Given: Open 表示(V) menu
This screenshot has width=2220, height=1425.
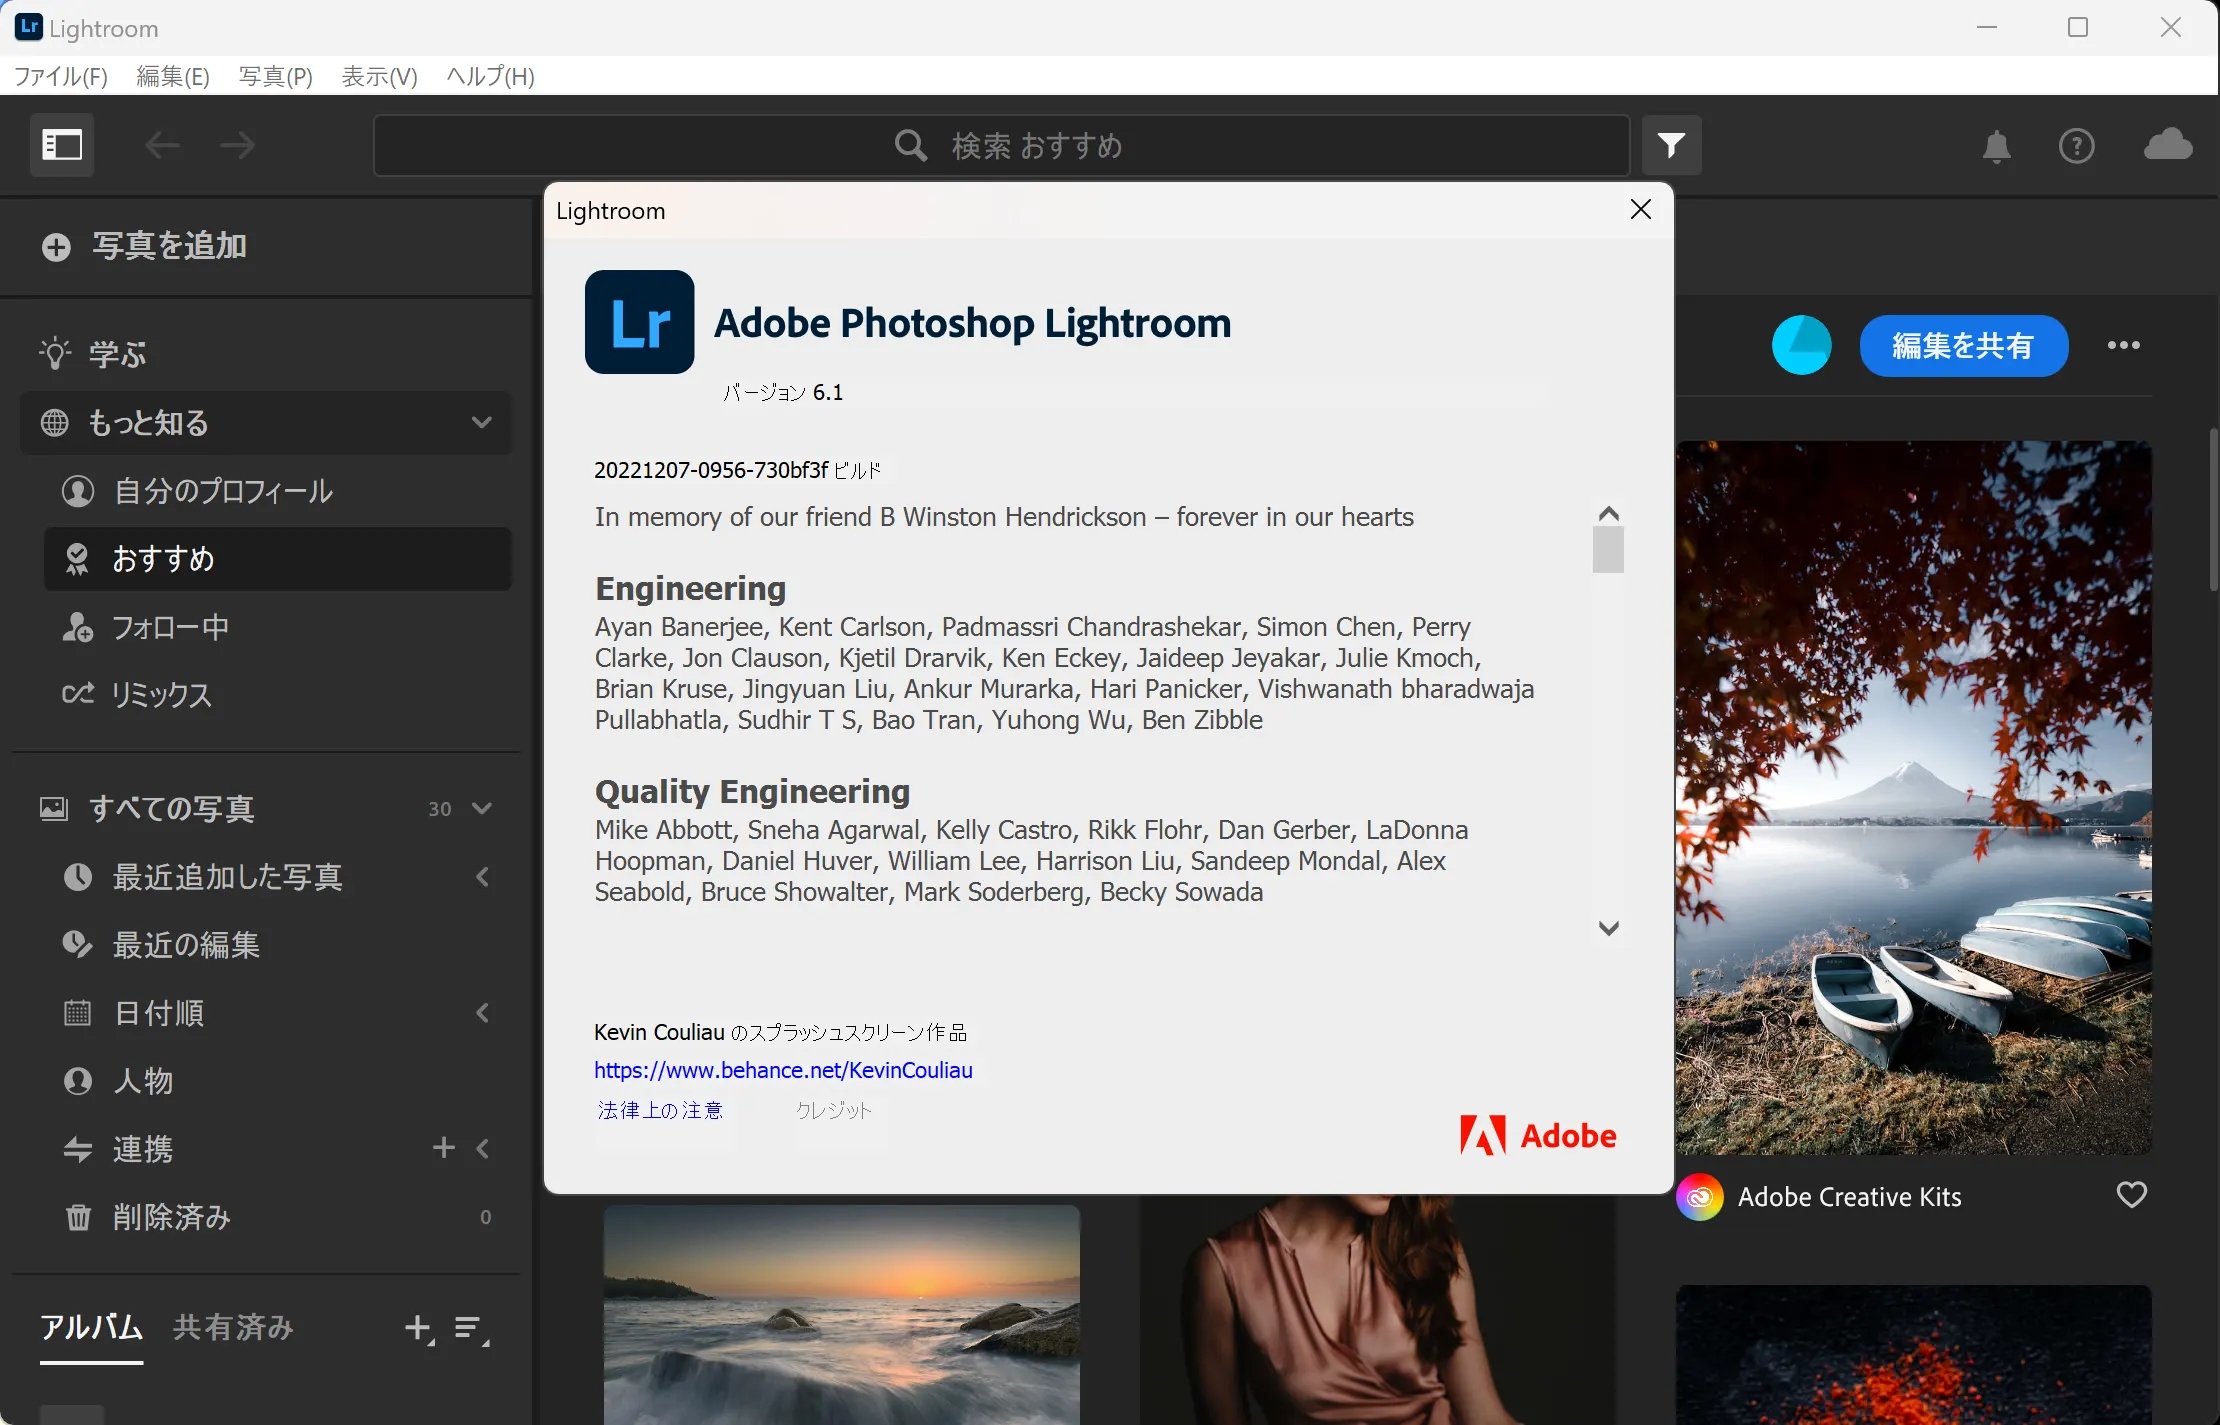Looking at the screenshot, I should 379,76.
